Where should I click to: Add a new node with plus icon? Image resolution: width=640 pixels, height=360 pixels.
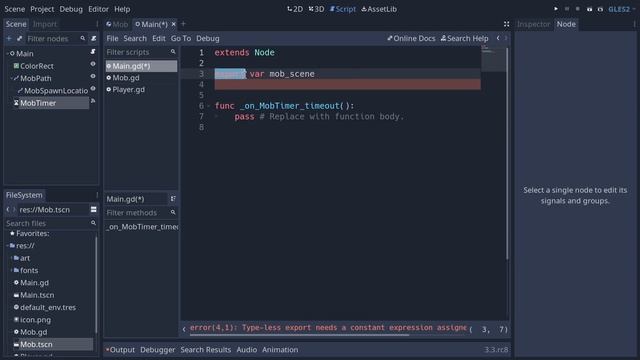(9, 38)
